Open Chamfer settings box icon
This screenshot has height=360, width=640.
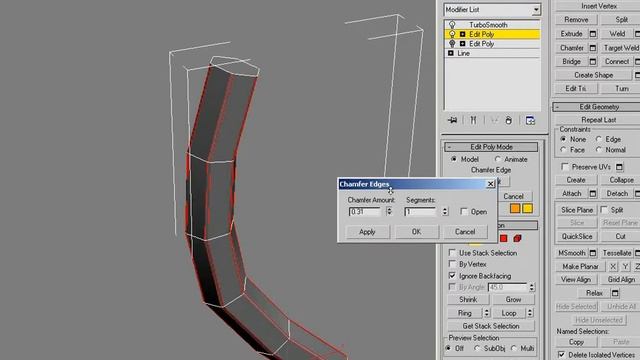pos(593,48)
